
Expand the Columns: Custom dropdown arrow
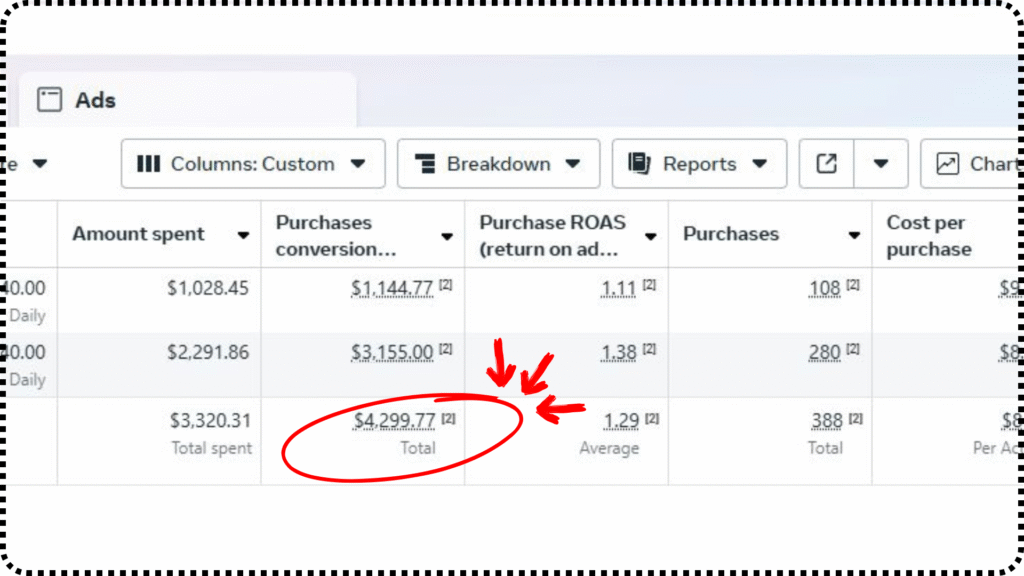click(x=358, y=164)
